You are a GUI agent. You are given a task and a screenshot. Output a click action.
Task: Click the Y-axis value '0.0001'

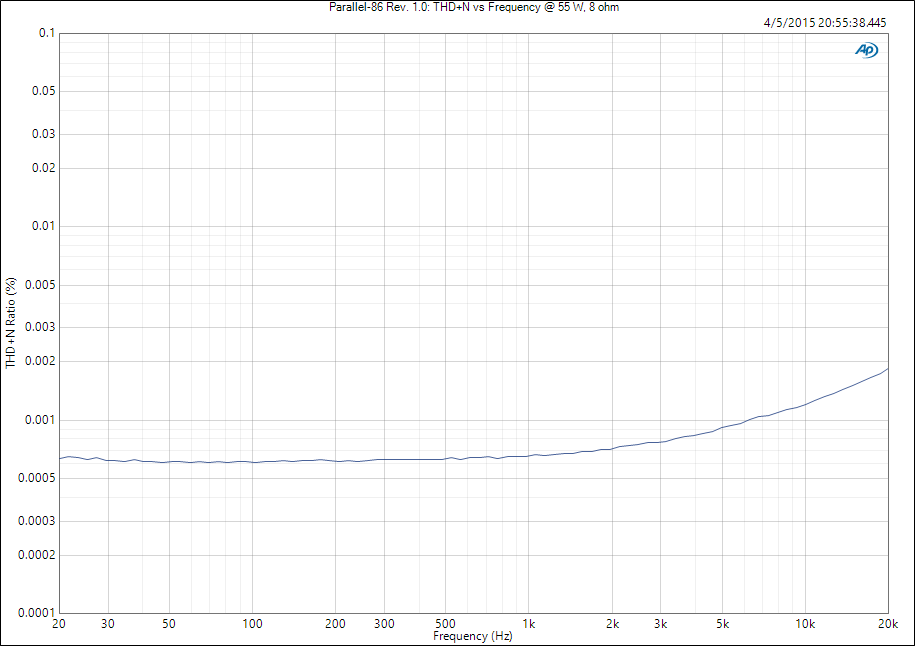pos(37,613)
